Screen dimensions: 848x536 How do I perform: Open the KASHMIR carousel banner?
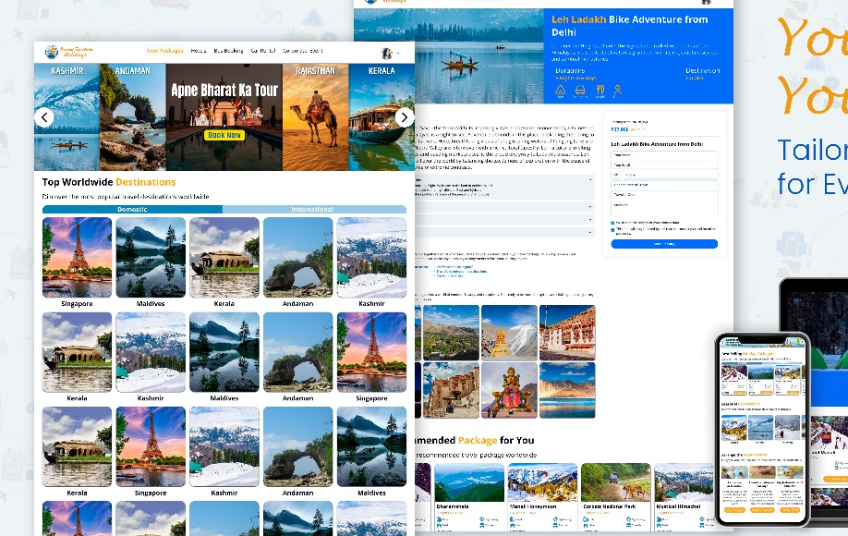click(67, 117)
